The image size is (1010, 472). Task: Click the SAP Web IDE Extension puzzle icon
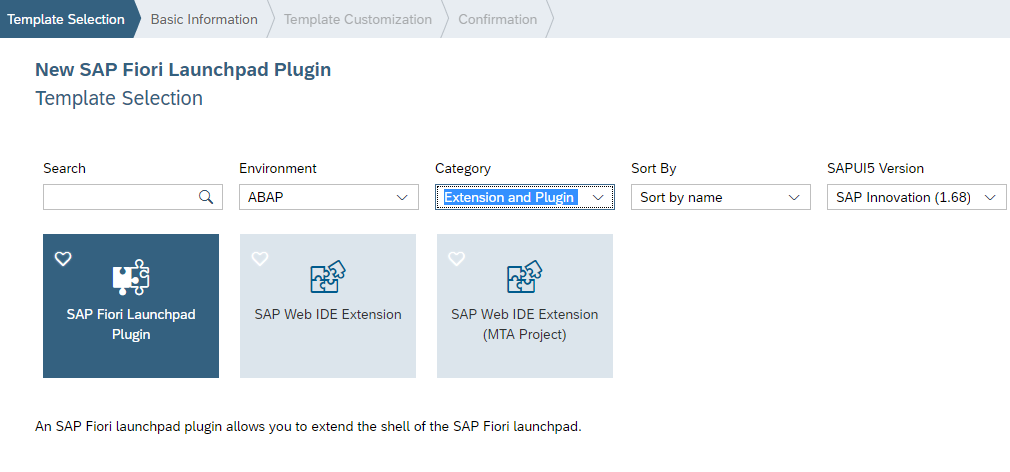(328, 277)
